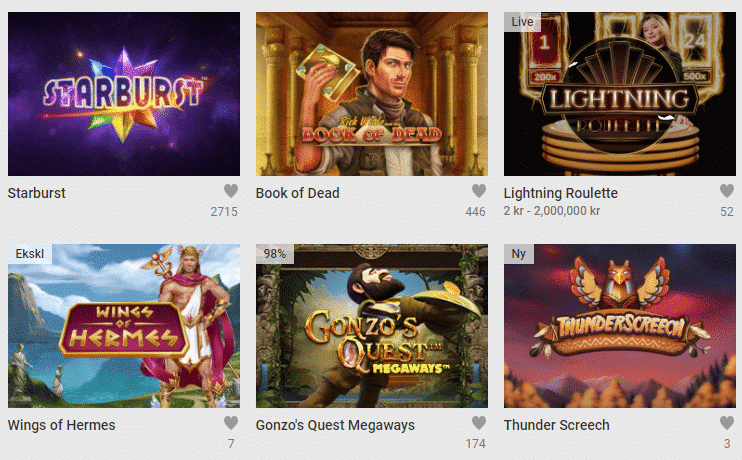Add Lightning Roulette to favorites via heart
742x460 pixels.
point(727,191)
